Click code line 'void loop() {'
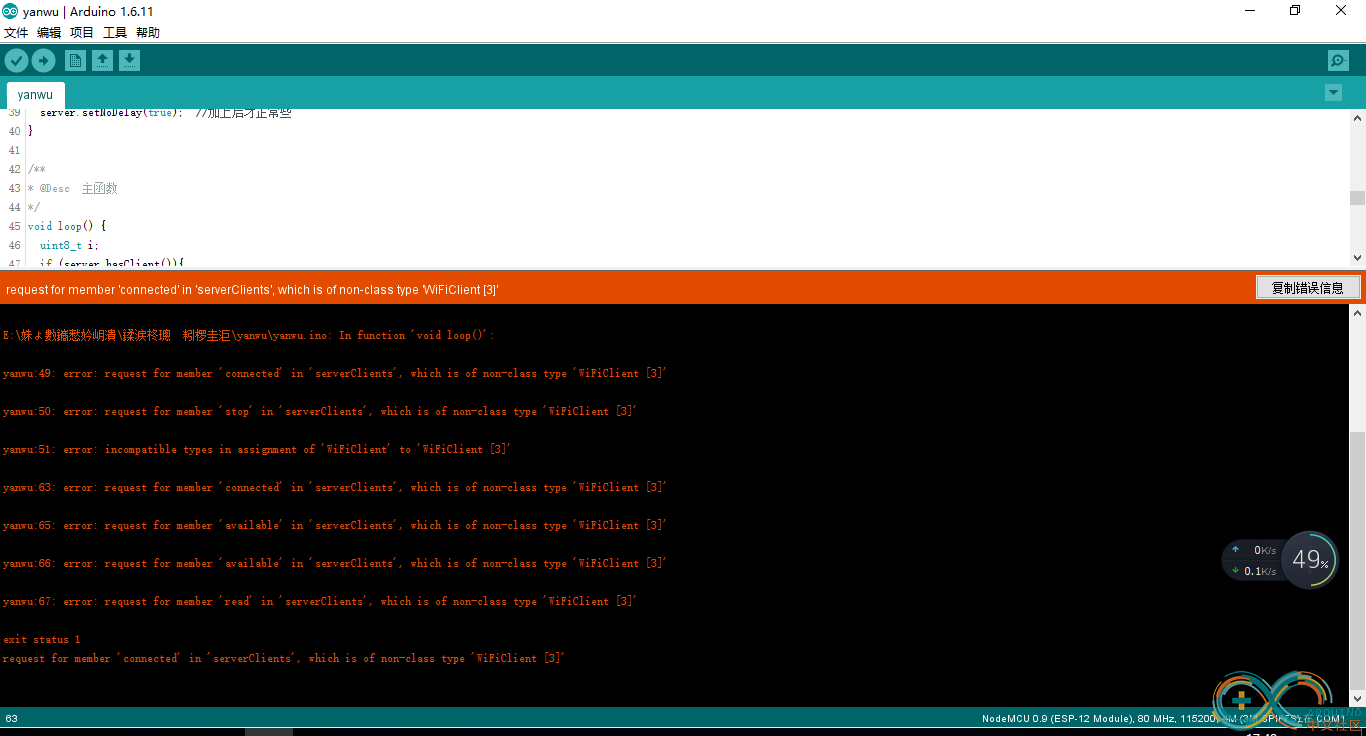The width and height of the screenshot is (1366, 736). (66, 226)
